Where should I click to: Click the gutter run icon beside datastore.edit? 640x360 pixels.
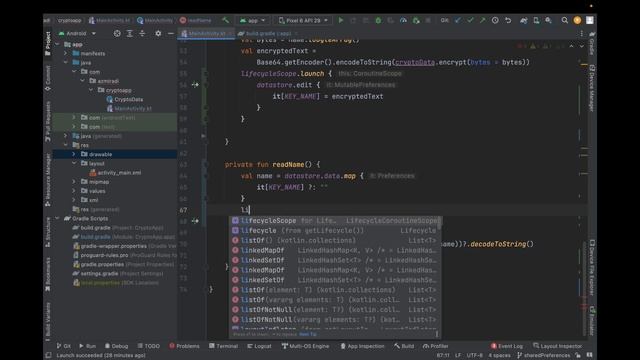195,85
